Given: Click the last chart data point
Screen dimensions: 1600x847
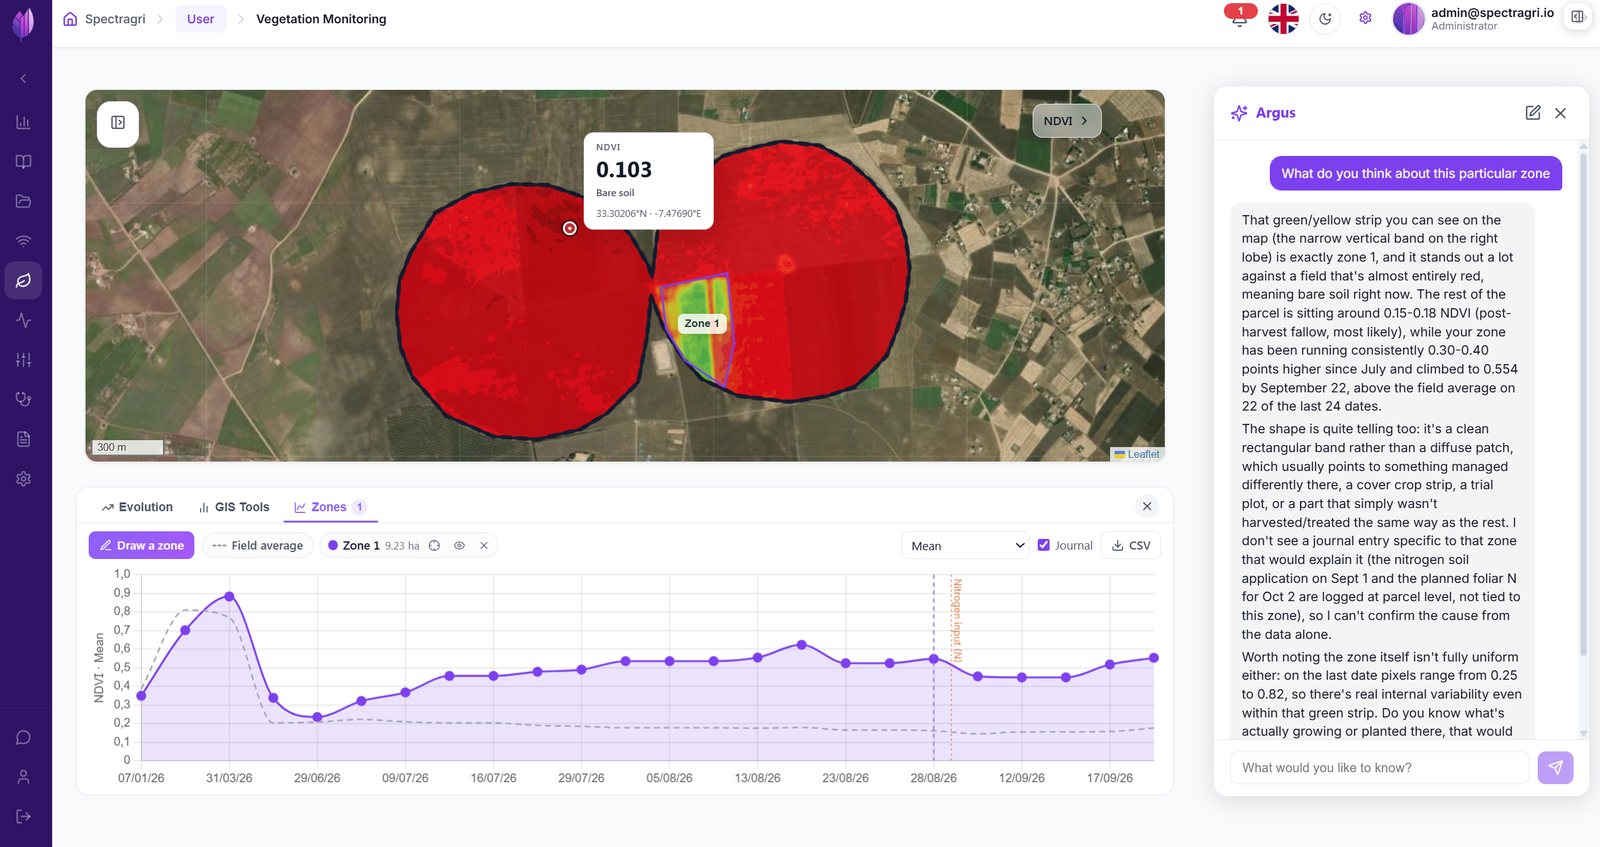Looking at the screenshot, I should (x=1154, y=658).
